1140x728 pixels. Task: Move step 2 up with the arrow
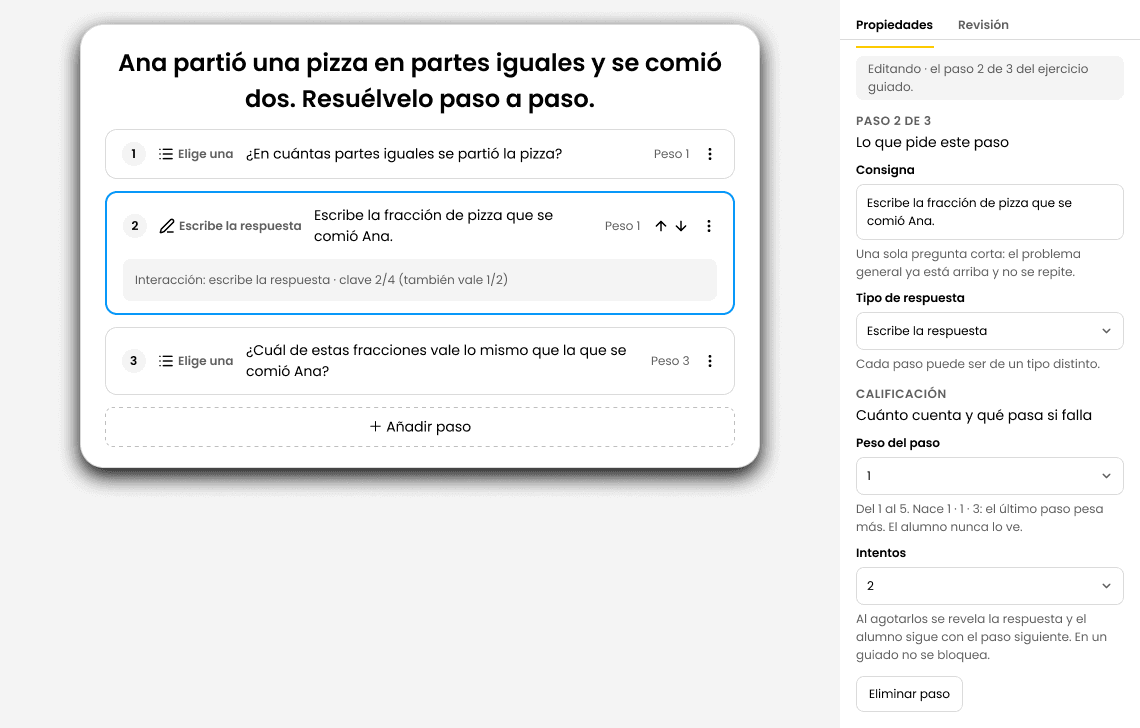click(661, 226)
